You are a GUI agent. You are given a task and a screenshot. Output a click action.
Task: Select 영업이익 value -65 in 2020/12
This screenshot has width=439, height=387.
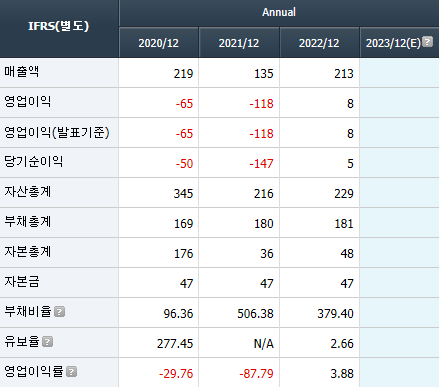[184, 104]
